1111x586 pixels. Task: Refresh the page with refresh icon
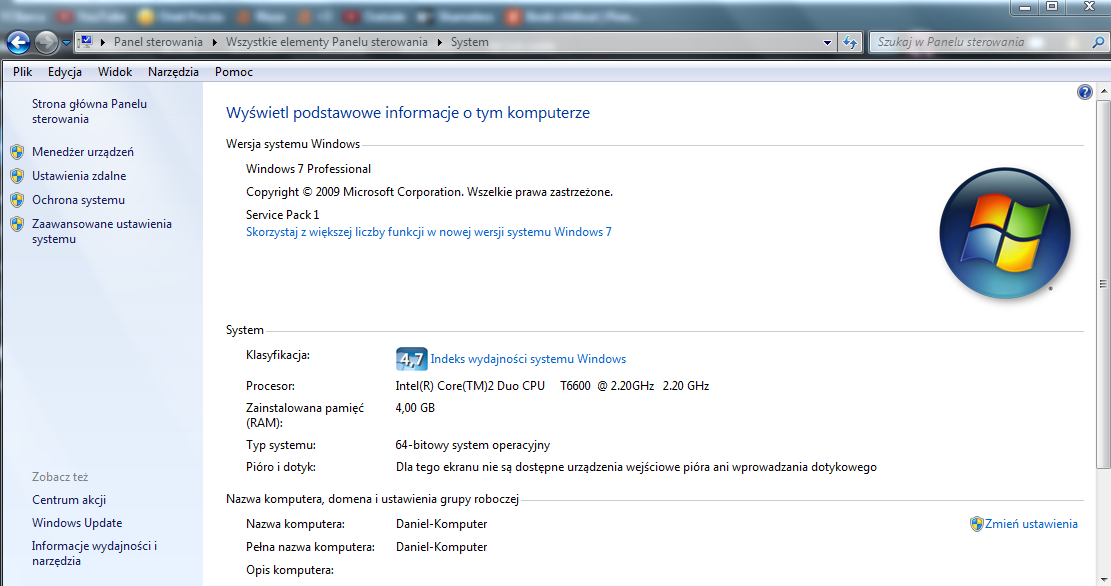coord(850,43)
